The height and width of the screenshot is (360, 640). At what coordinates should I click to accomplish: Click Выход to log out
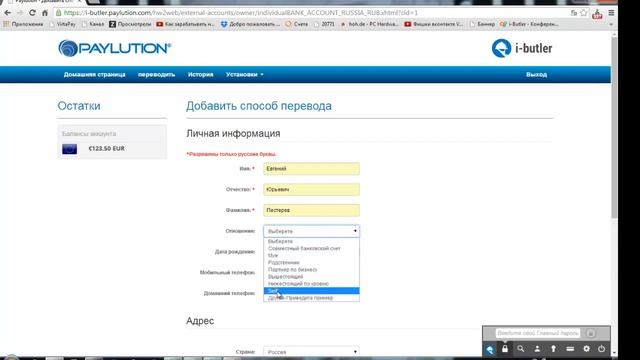[536, 75]
